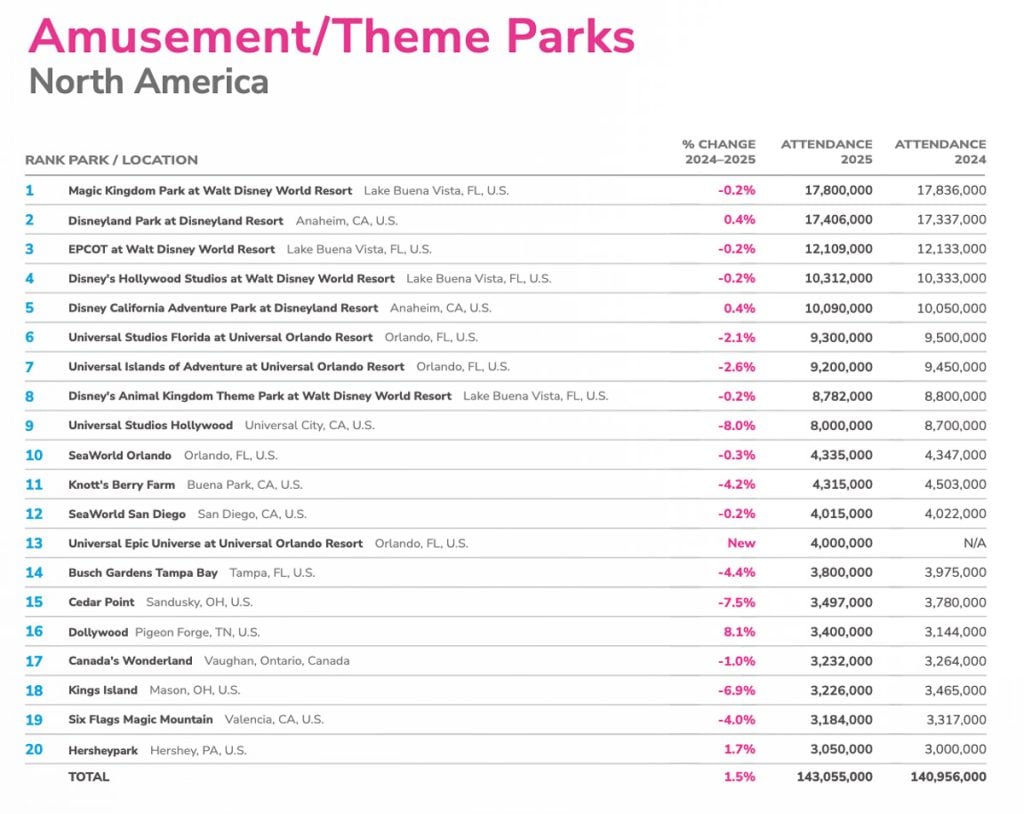Click rank number 10 for SeaWorld Orlando

tap(34, 455)
